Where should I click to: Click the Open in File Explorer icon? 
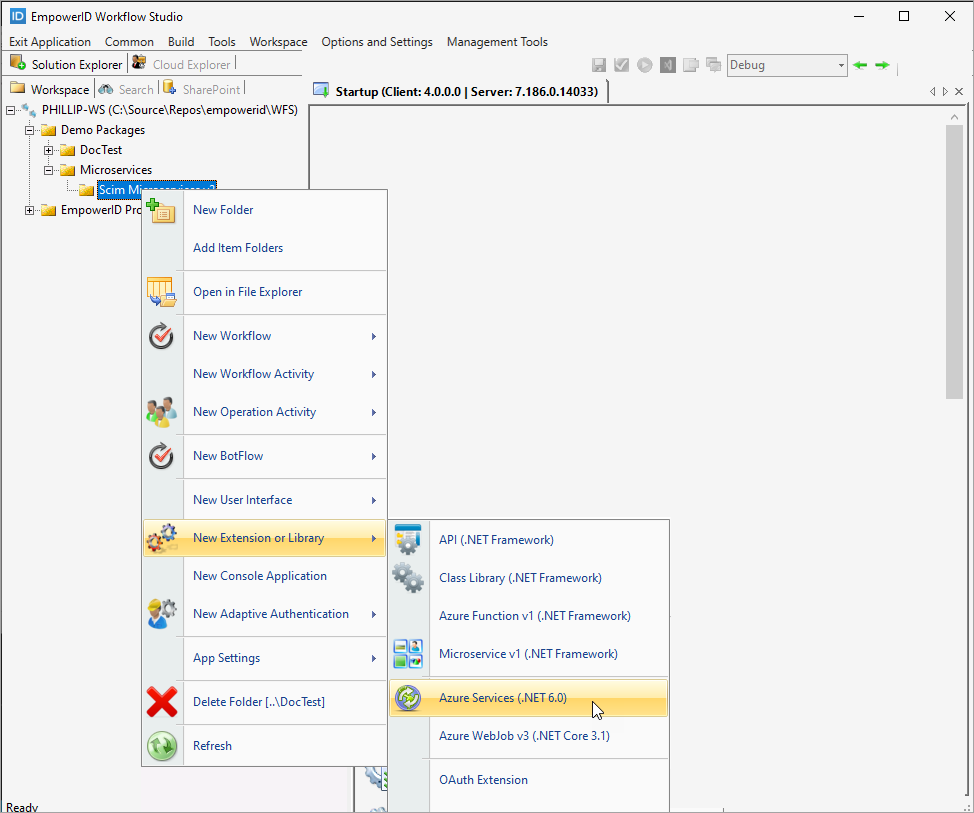162,292
